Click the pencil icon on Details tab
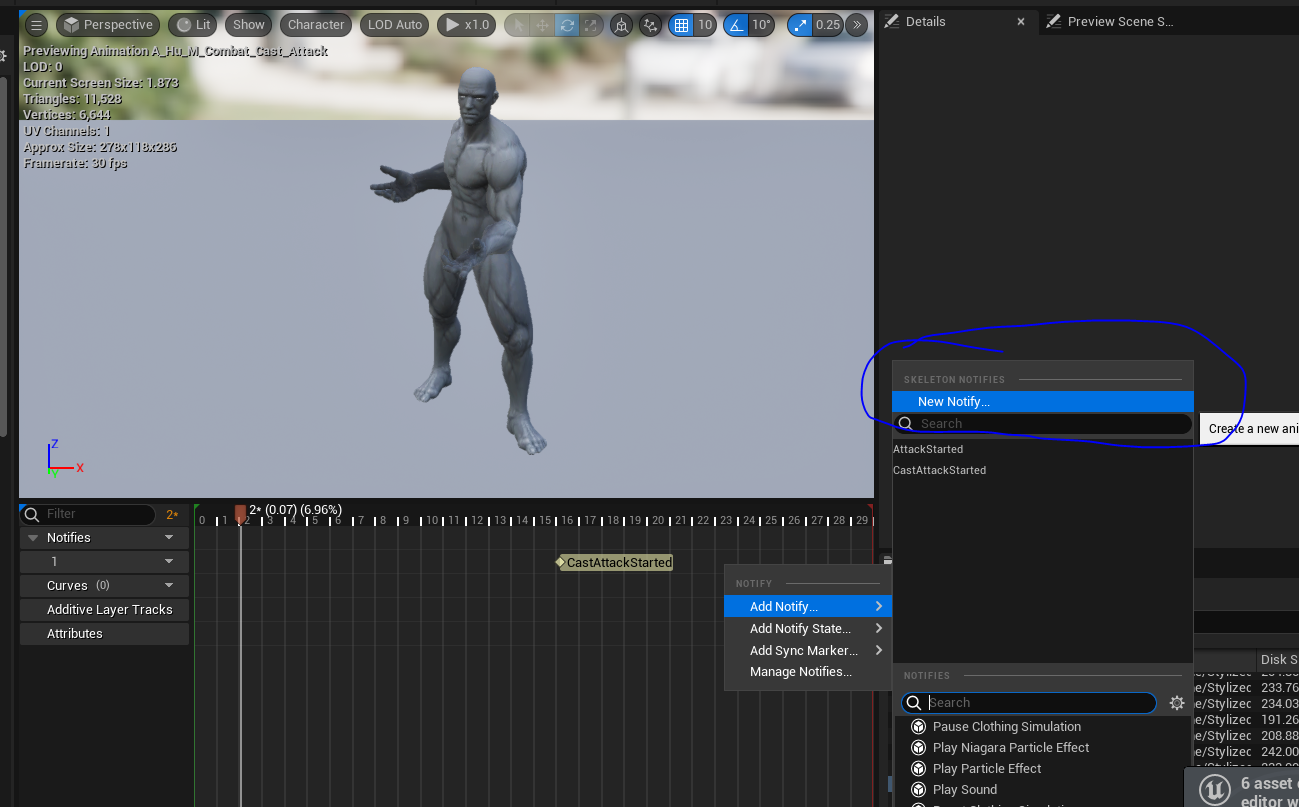Viewport: 1299px width, 807px height. tap(892, 21)
